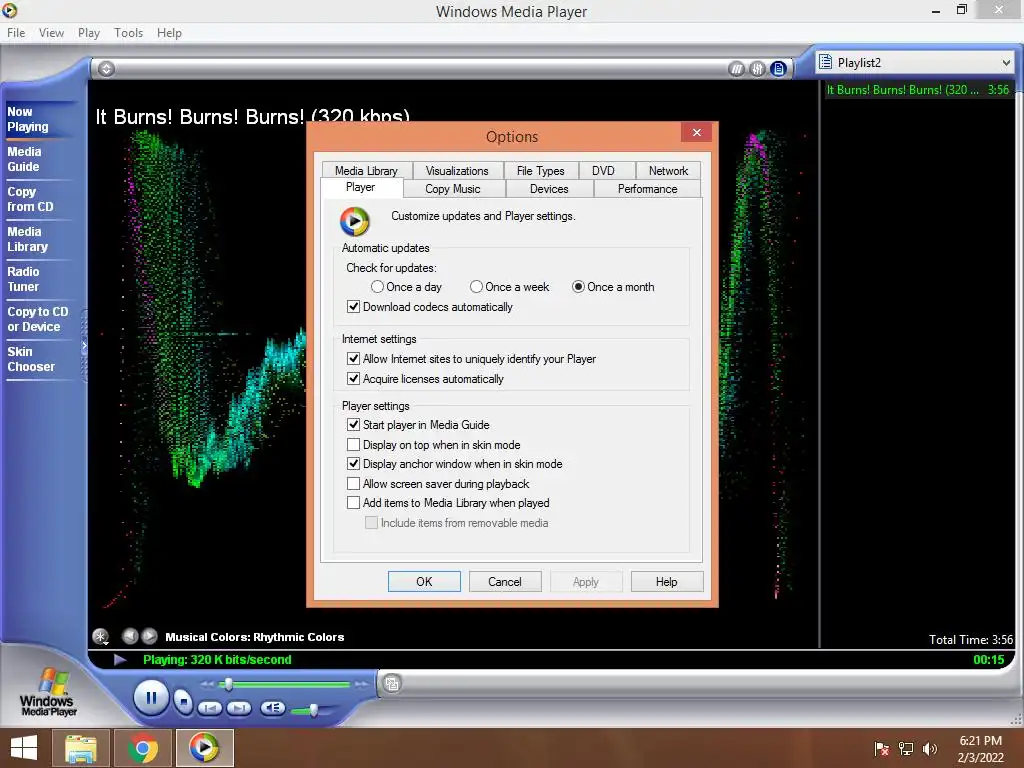Switch to Copy Music tab
Image resolution: width=1024 pixels, height=768 pixels.
point(453,189)
